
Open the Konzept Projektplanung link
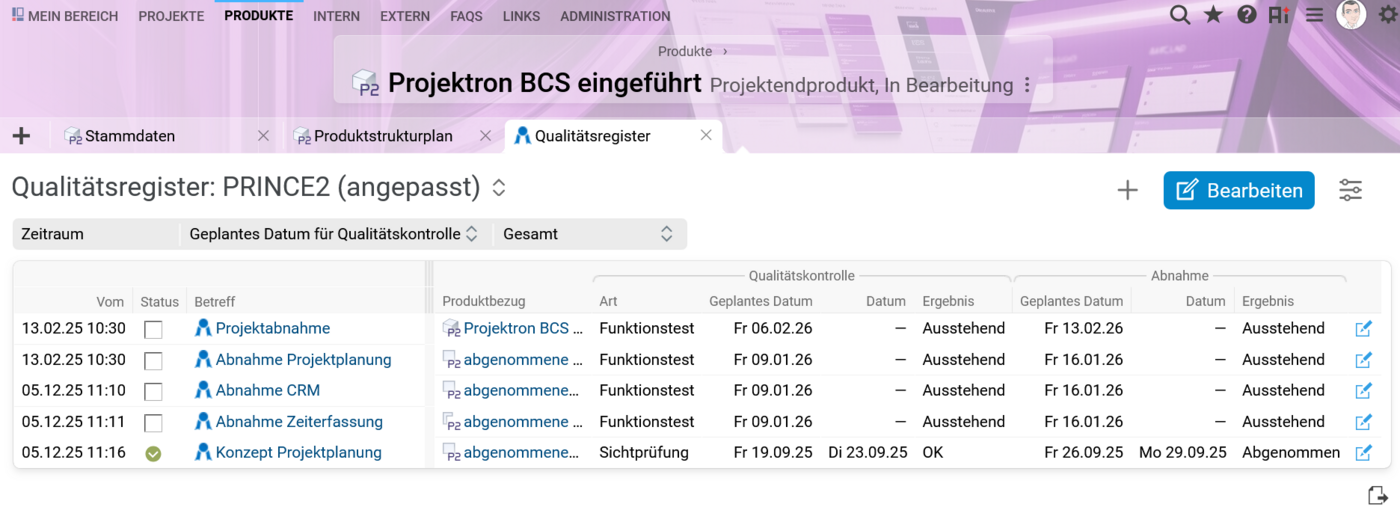299,453
